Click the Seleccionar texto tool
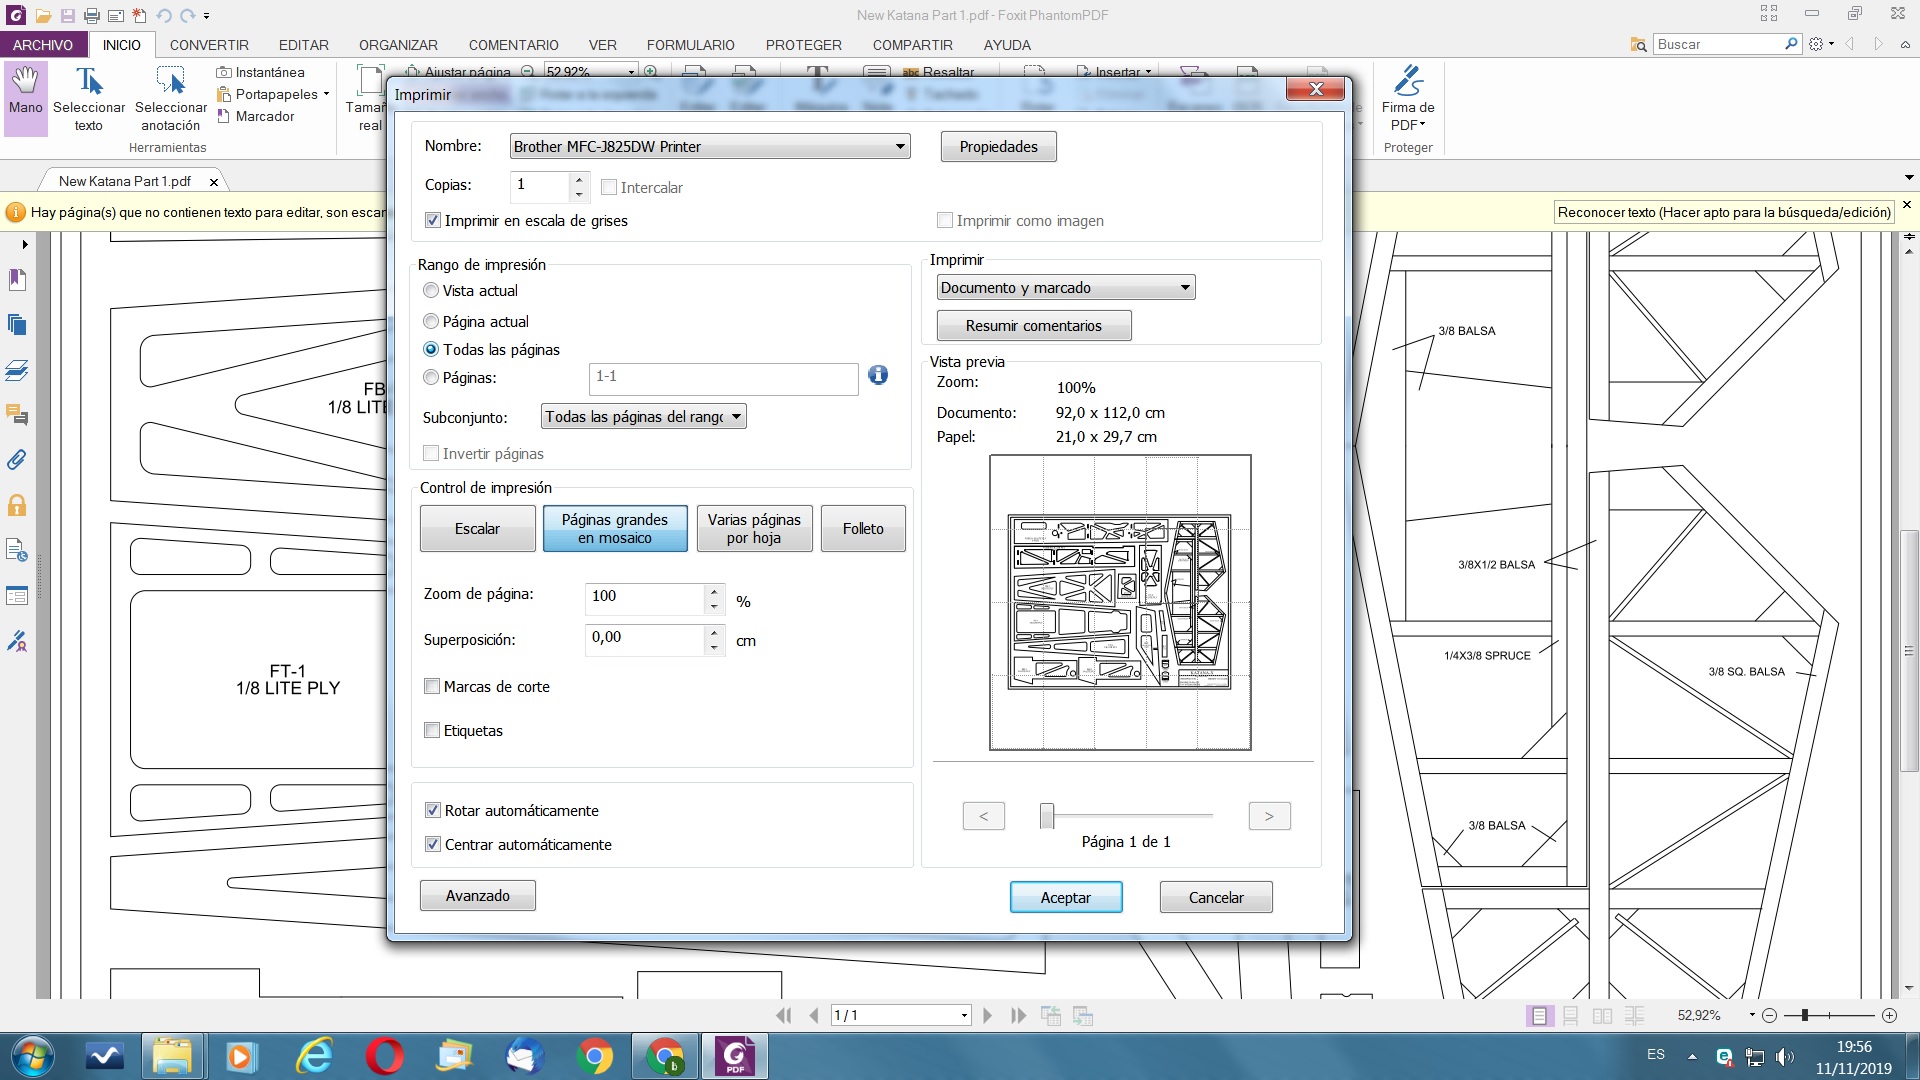This screenshot has width=1920, height=1080. point(88,98)
